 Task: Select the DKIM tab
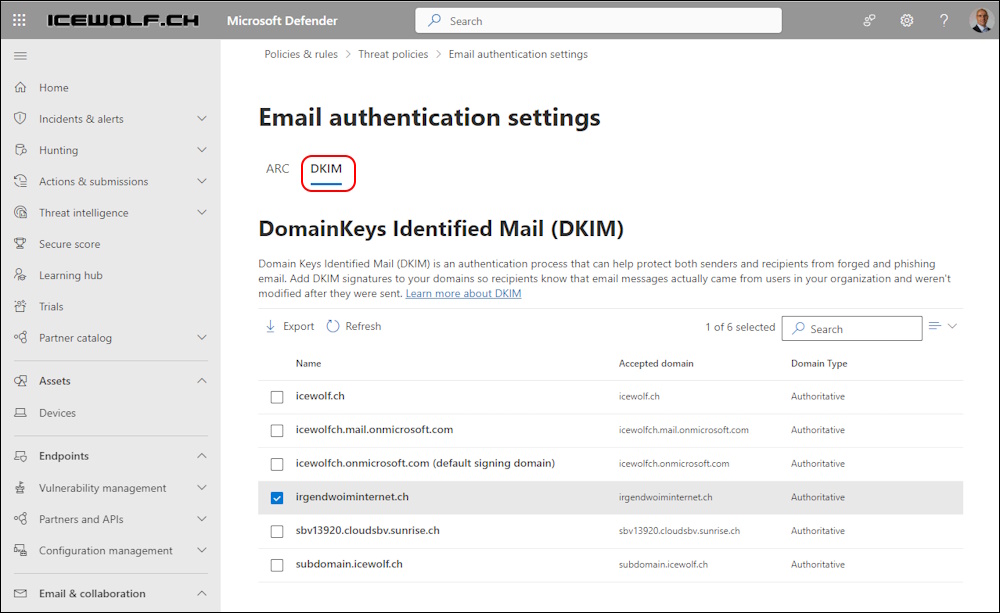[326, 168]
